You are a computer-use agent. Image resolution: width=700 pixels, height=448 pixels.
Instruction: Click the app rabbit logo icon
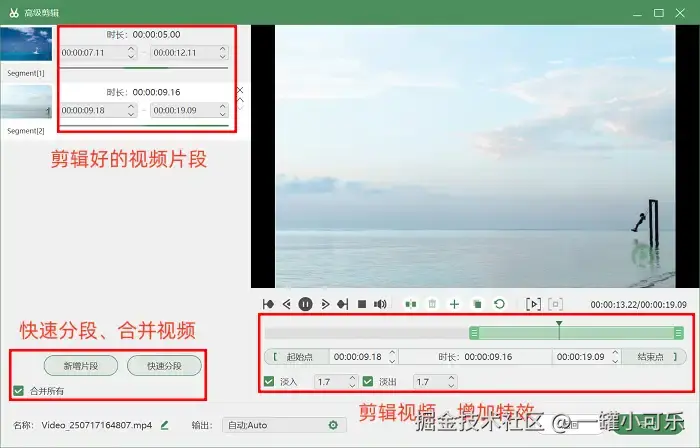[14, 12]
